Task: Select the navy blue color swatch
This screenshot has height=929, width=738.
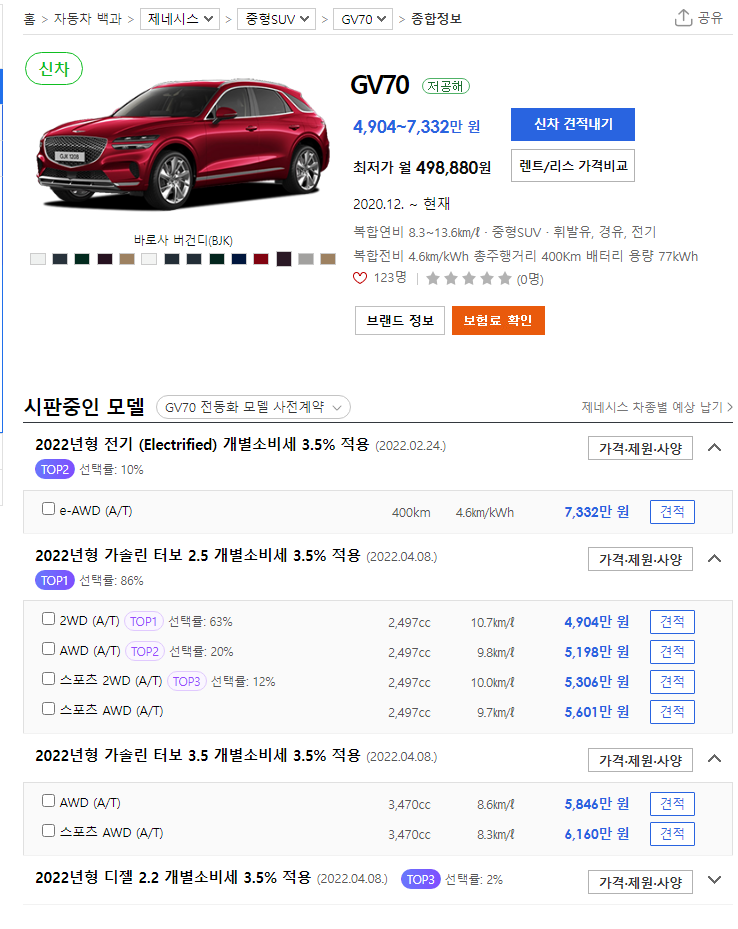Action: coord(239,259)
